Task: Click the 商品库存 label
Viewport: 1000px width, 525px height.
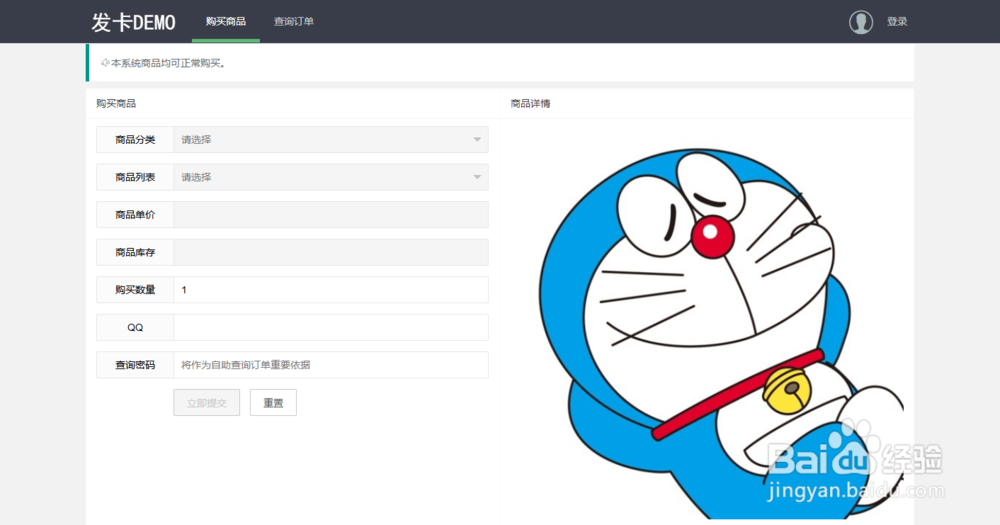Action: pyautogui.click(x=135, y=253)
